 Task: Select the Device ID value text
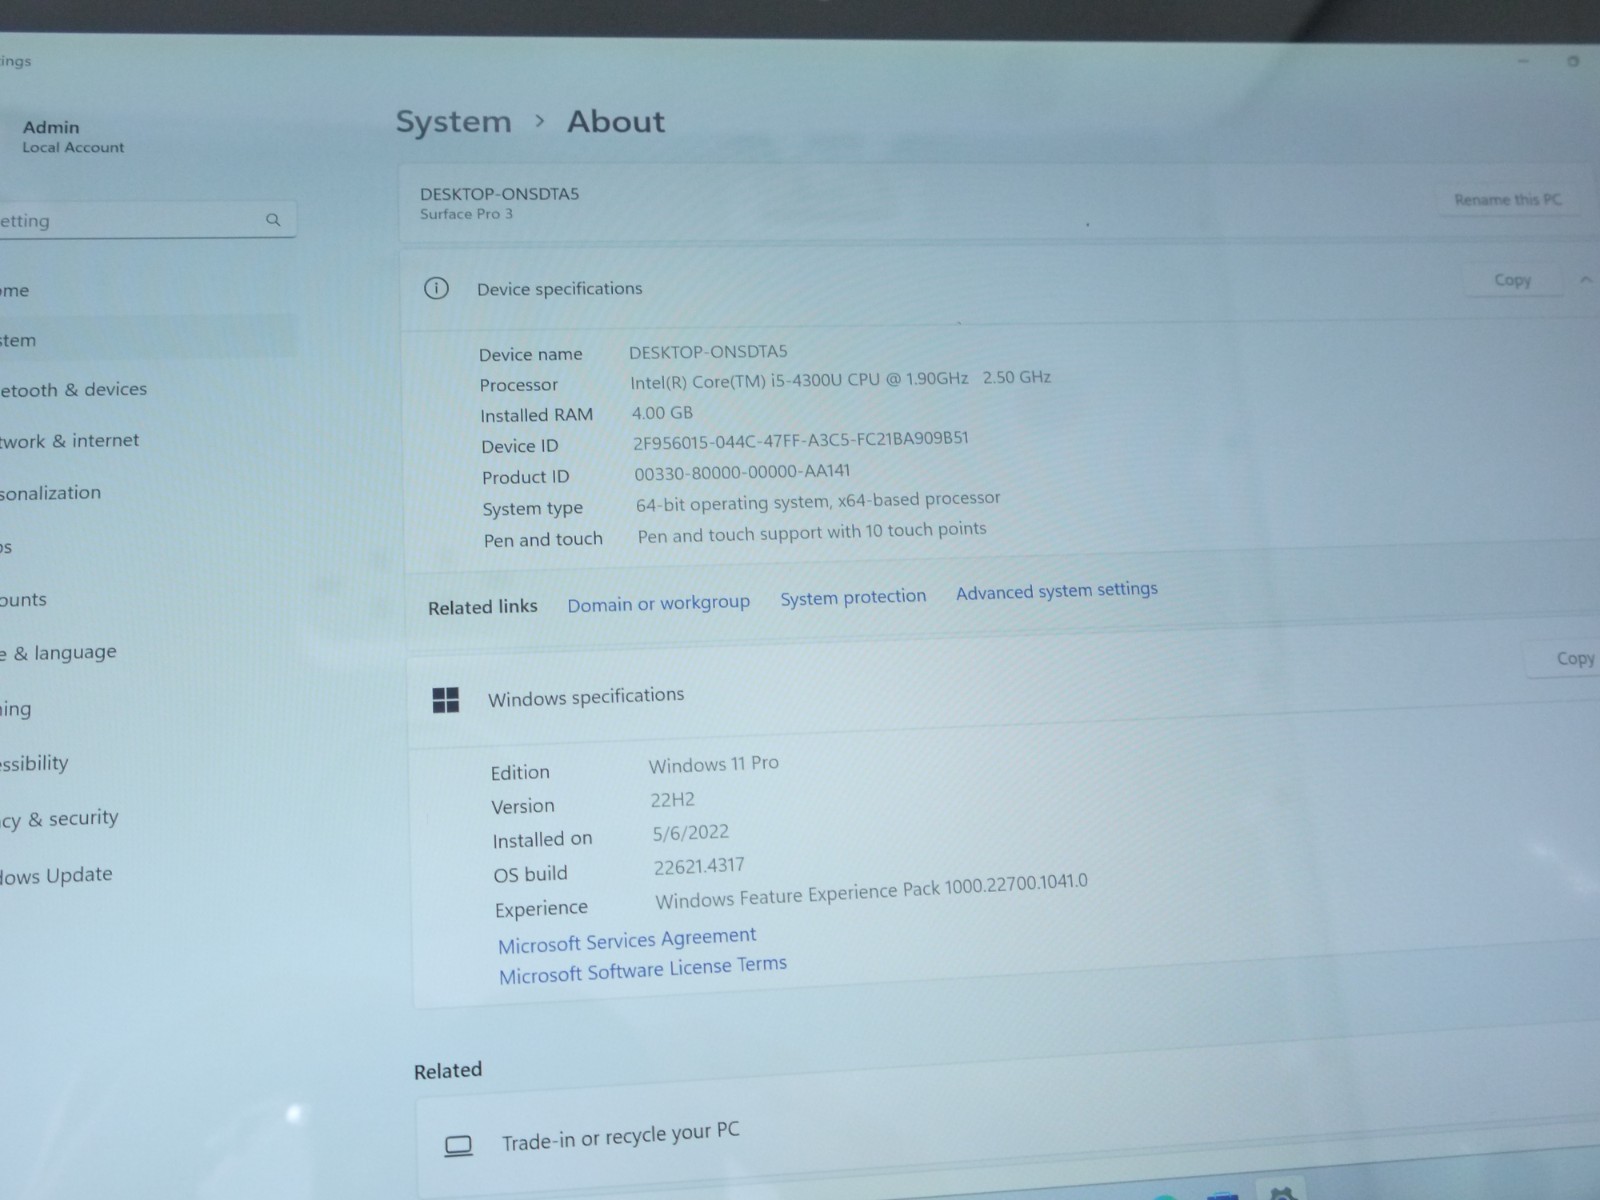pyautogui.click(x=800, y=440)
